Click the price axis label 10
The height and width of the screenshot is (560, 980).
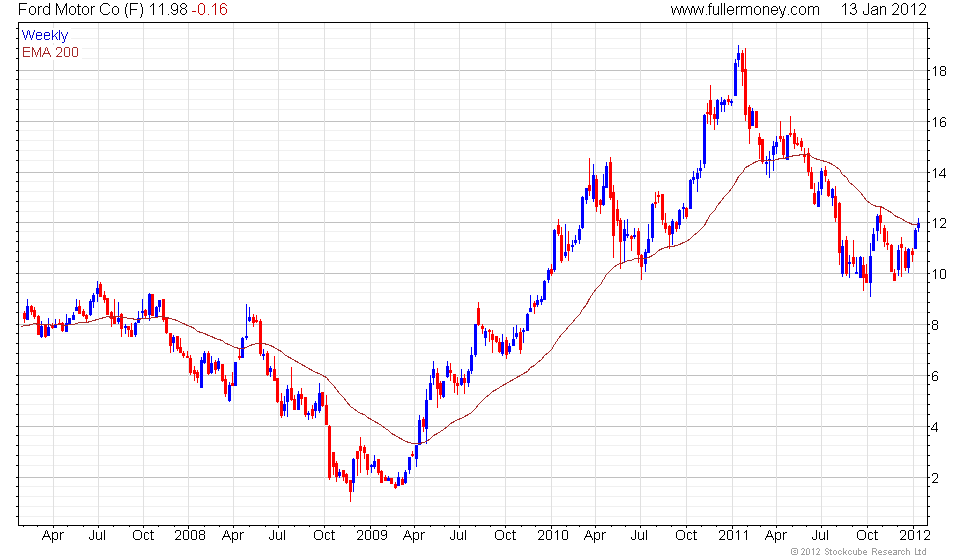coord(939,274)
